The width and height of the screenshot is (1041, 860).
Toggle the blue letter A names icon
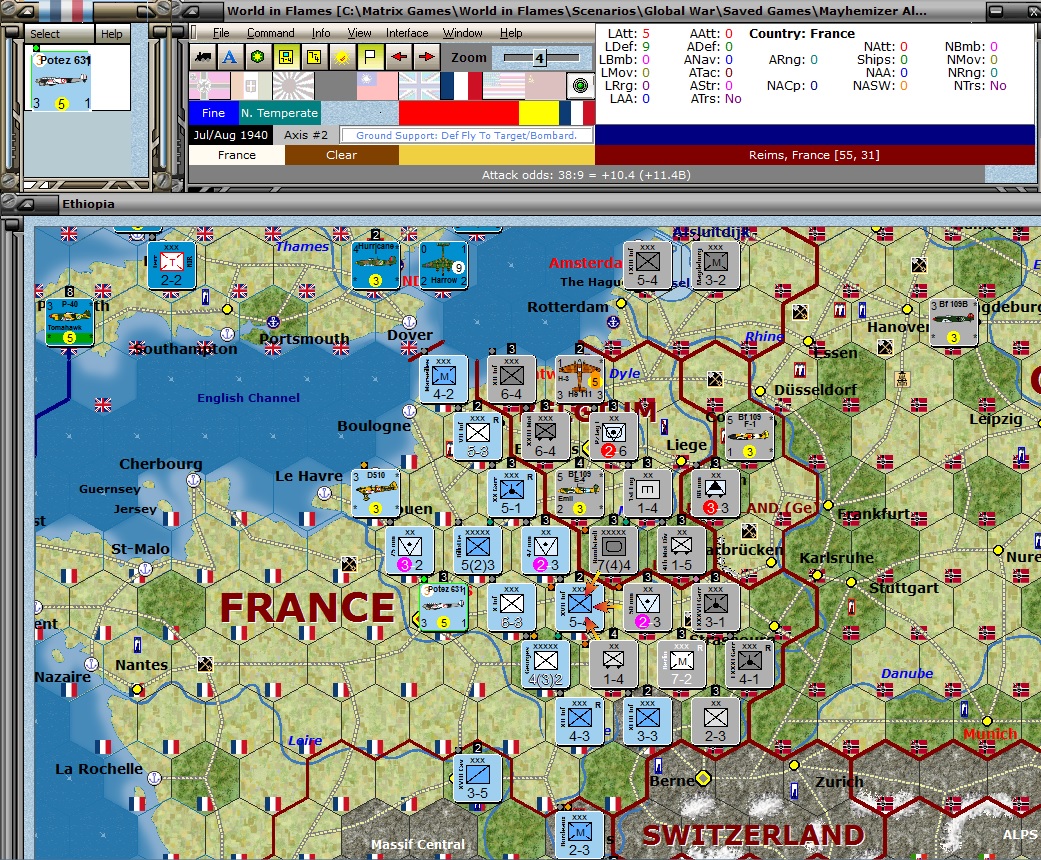[x=230, y=57]
